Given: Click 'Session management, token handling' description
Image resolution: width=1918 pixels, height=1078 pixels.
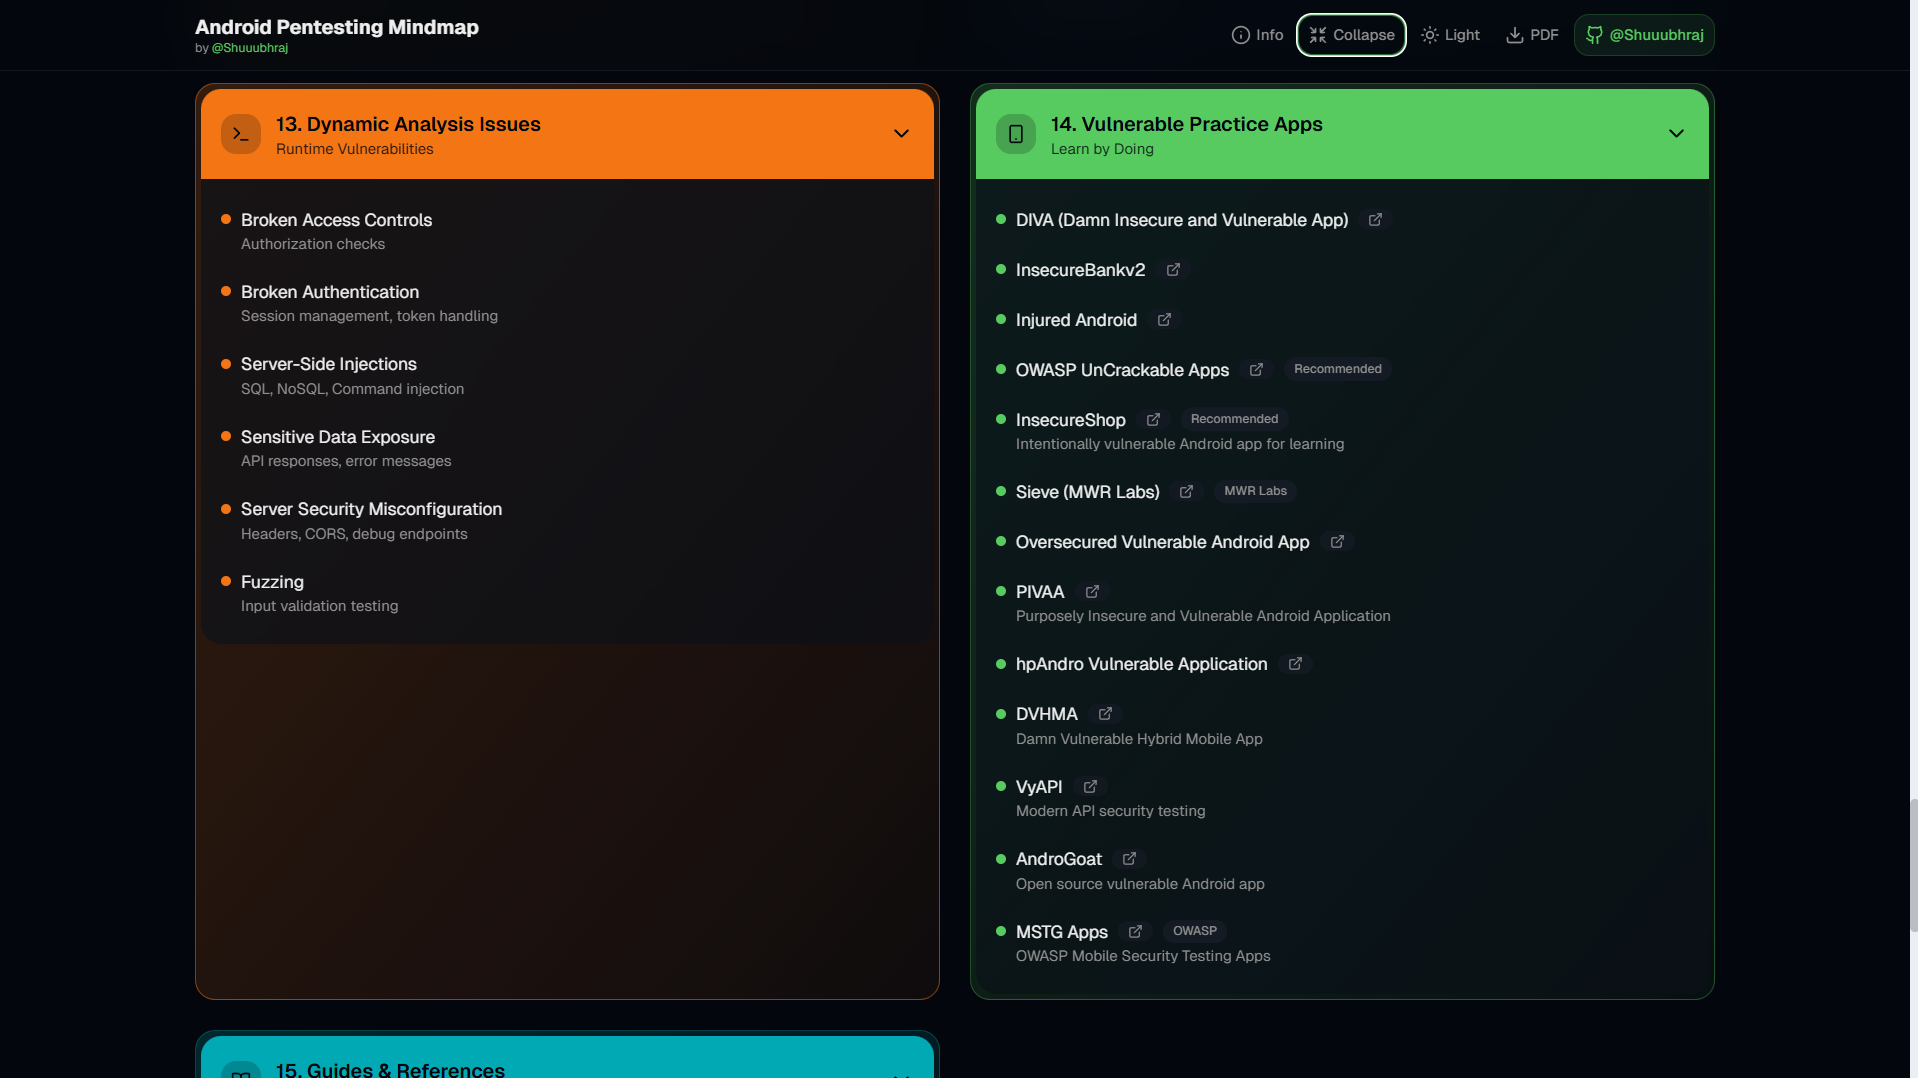Looking at the screenshot, I should coord(369,316).
